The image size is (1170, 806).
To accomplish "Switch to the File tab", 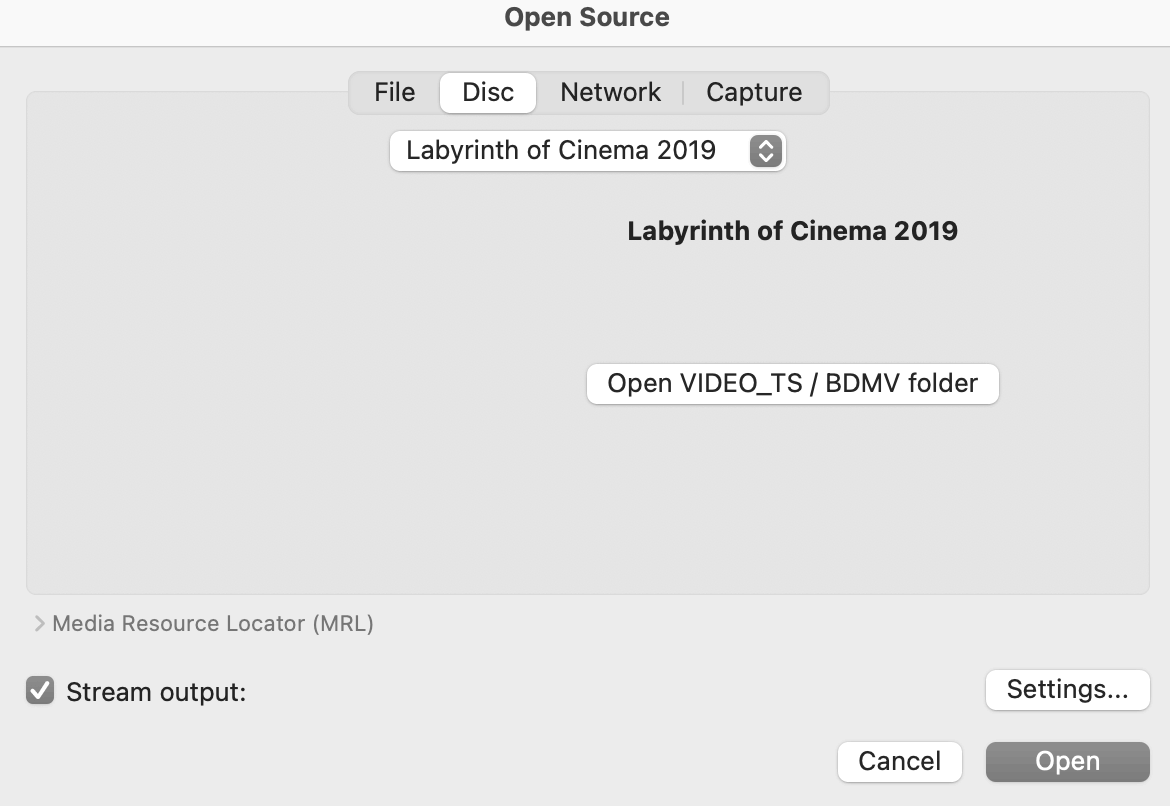I will pos(394,93).
